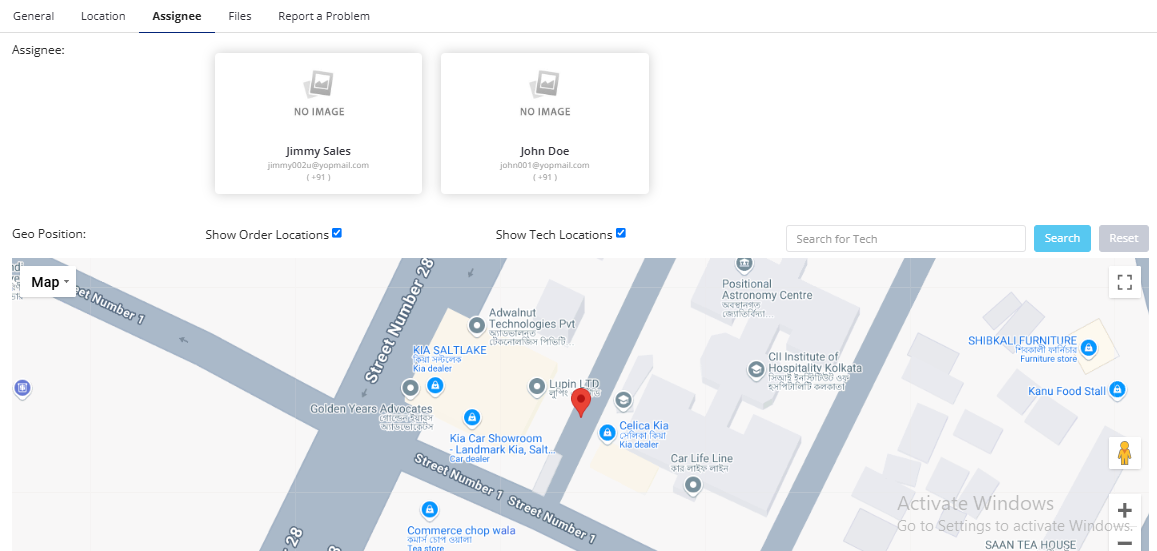Select the Street View pegman icon
1157x551 pixels.
(1125, 453)
